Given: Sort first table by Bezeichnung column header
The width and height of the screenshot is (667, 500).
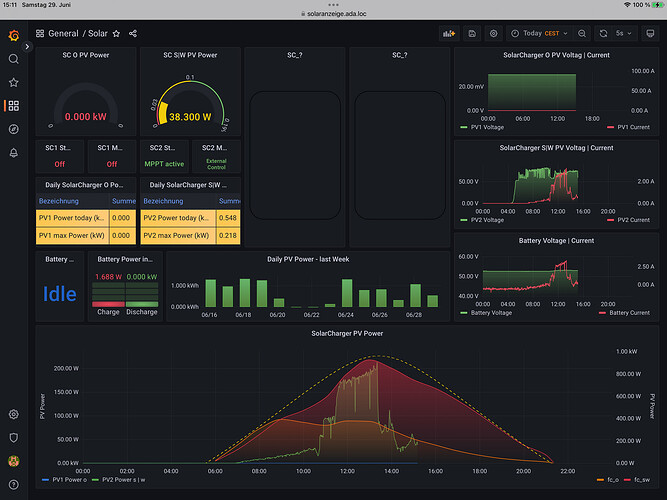Looking at the screenshot, I should click(59, 201).
